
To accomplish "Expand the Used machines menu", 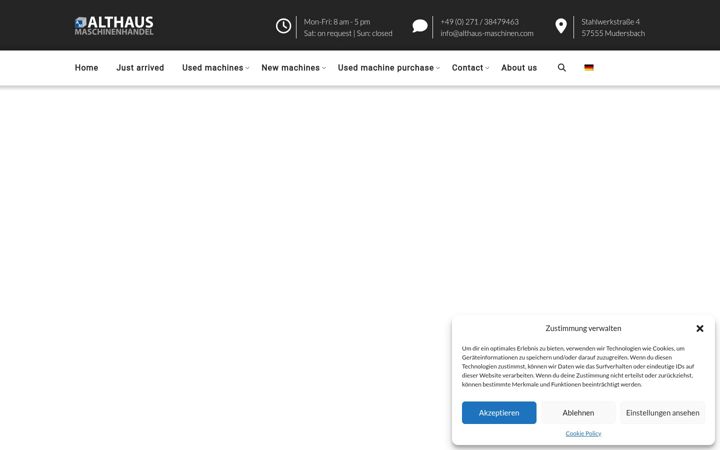I will [215, 68].
